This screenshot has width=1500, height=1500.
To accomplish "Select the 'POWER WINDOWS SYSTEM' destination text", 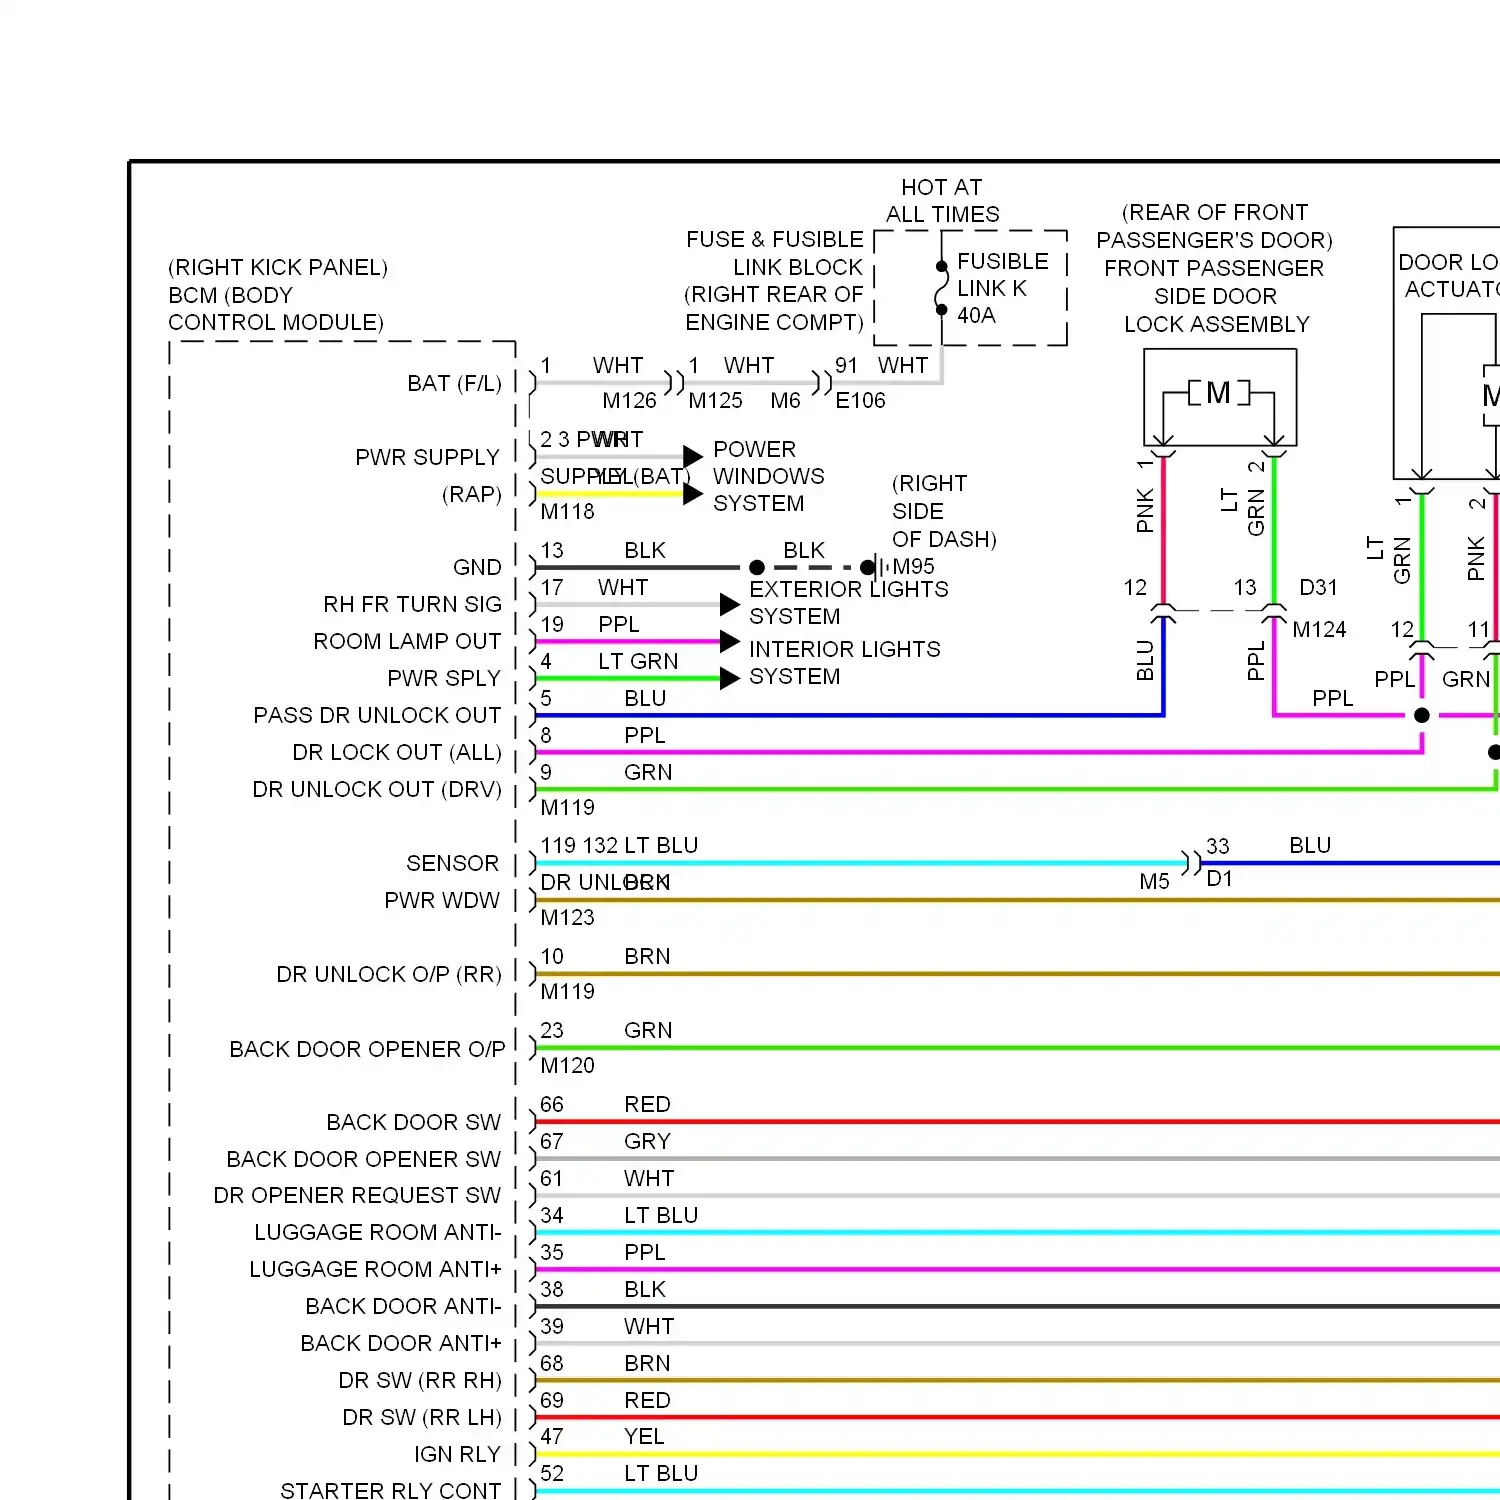I will coord(769,476).
